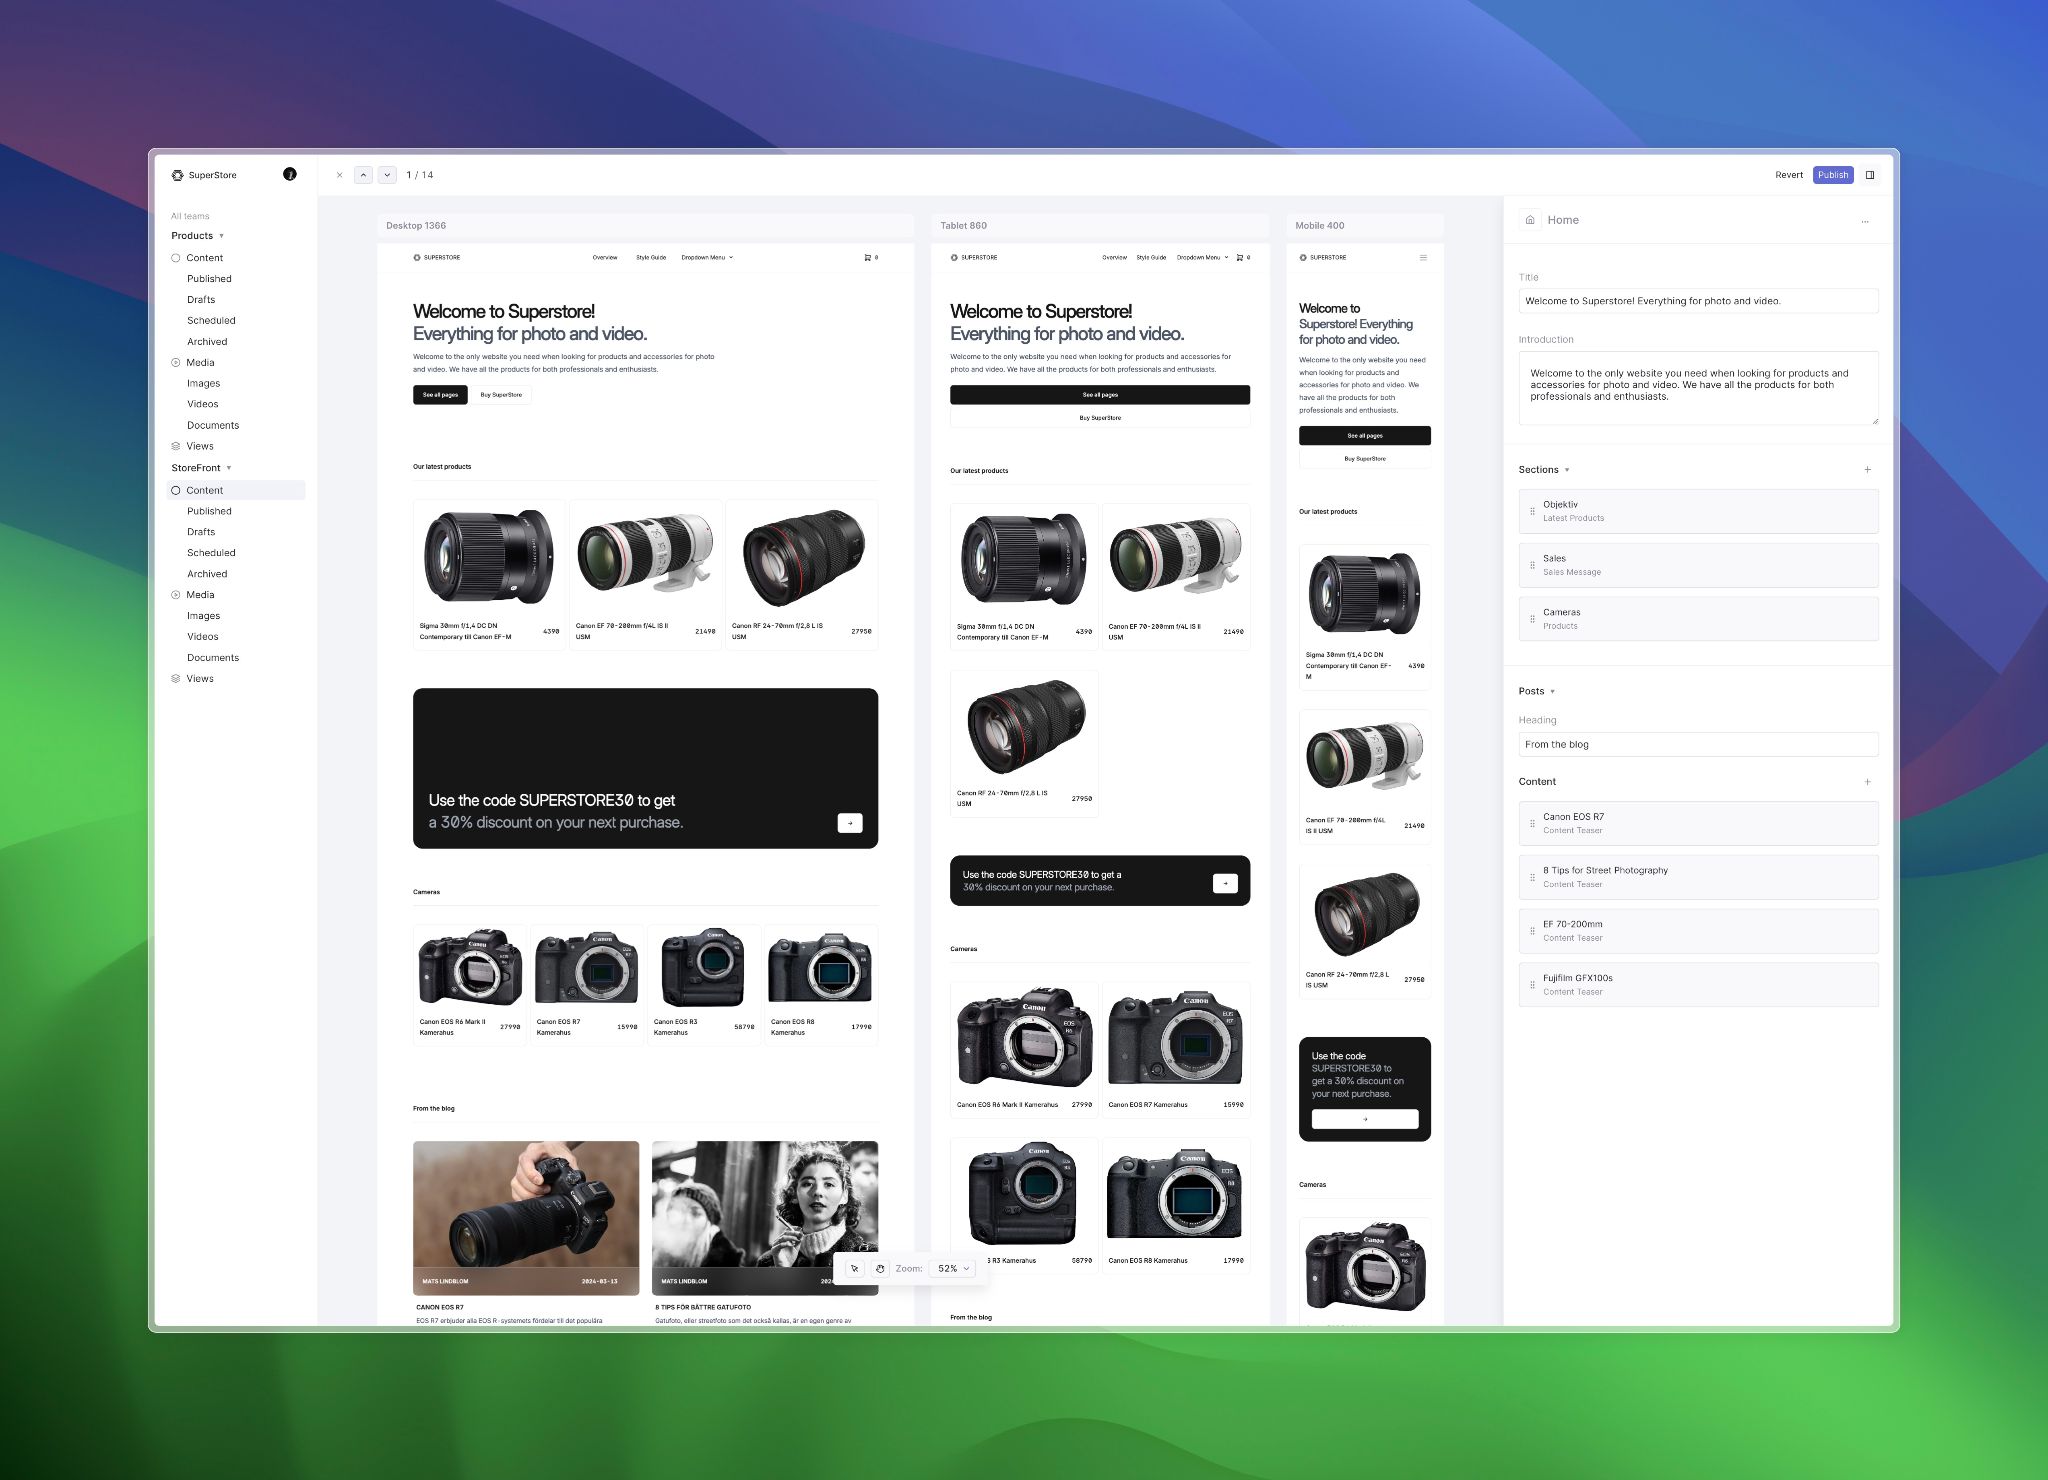This screenshot has height=1480, width=2048.
Task: Click See all pages in Desktop preview
Action: (440, 395)
